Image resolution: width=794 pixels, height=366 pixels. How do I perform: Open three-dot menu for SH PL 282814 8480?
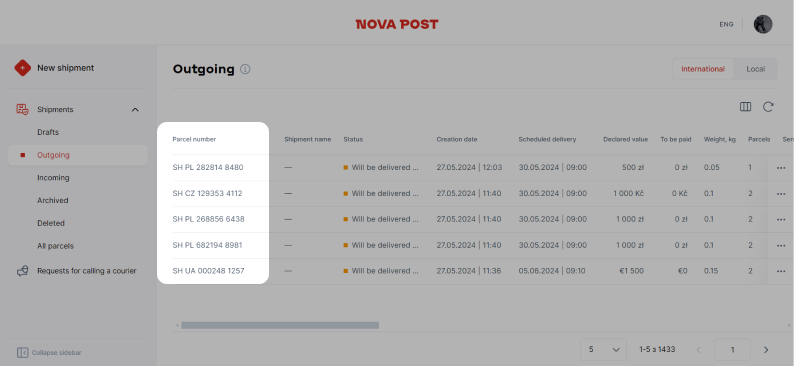pos(781,168)
